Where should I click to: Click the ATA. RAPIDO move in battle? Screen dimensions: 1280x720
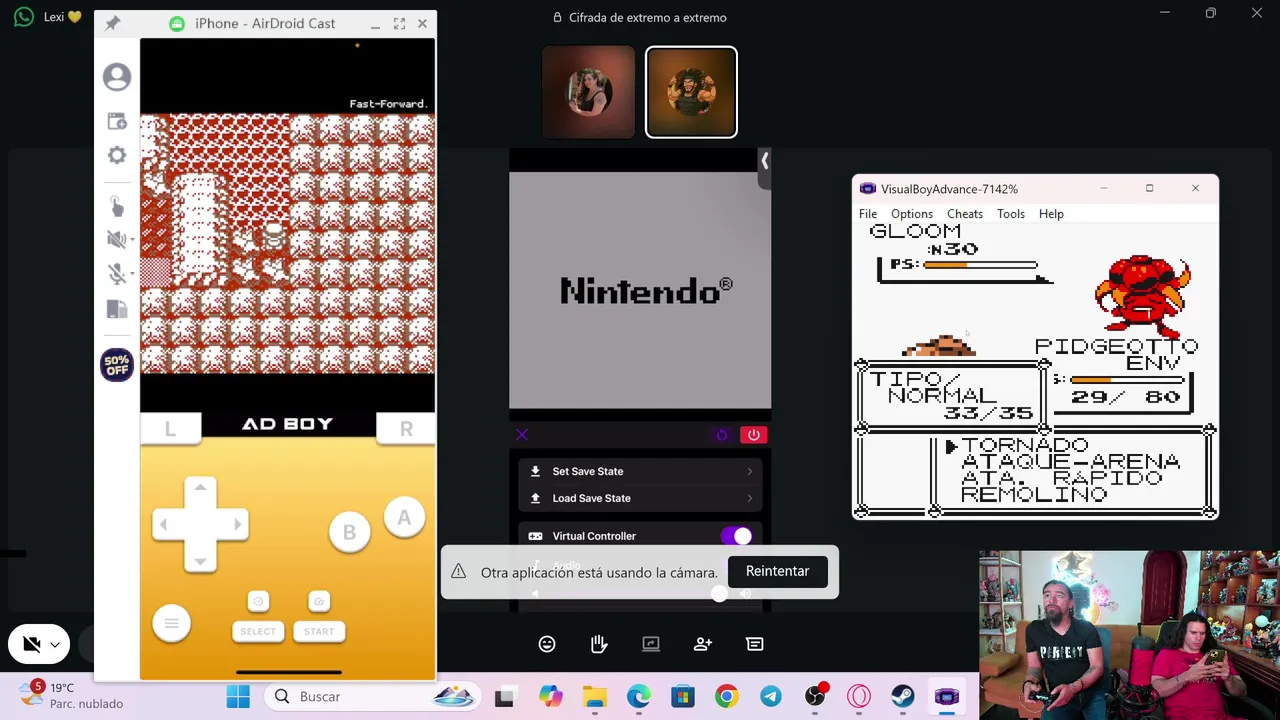[x=1061, y=478]
